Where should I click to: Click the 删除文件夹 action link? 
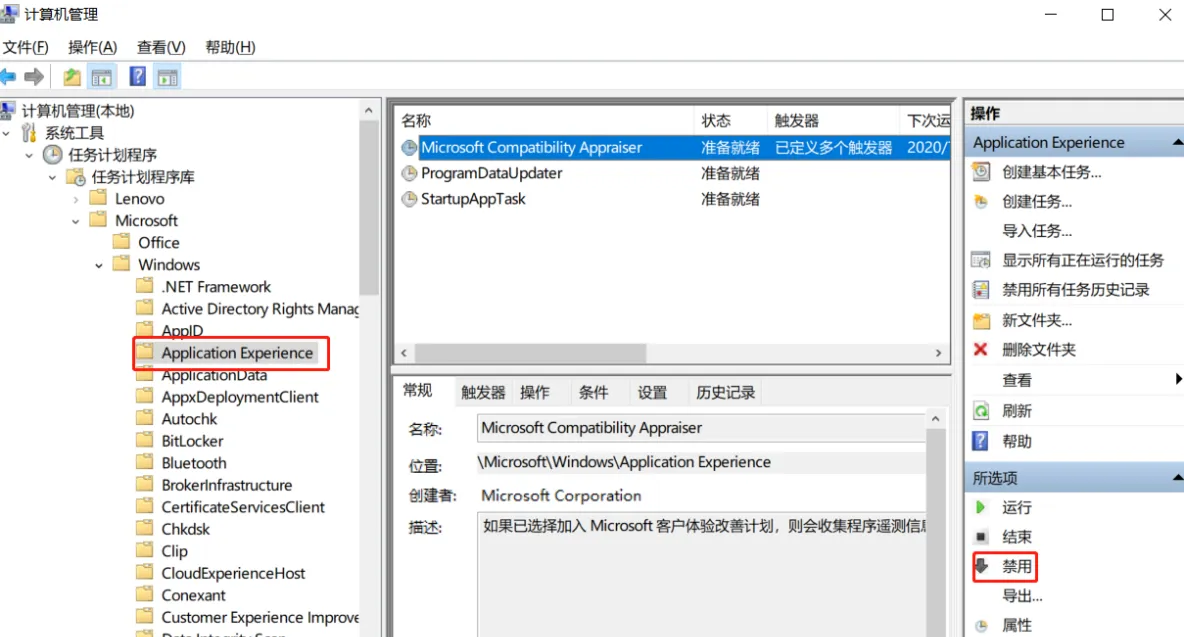pos(1039,349)
